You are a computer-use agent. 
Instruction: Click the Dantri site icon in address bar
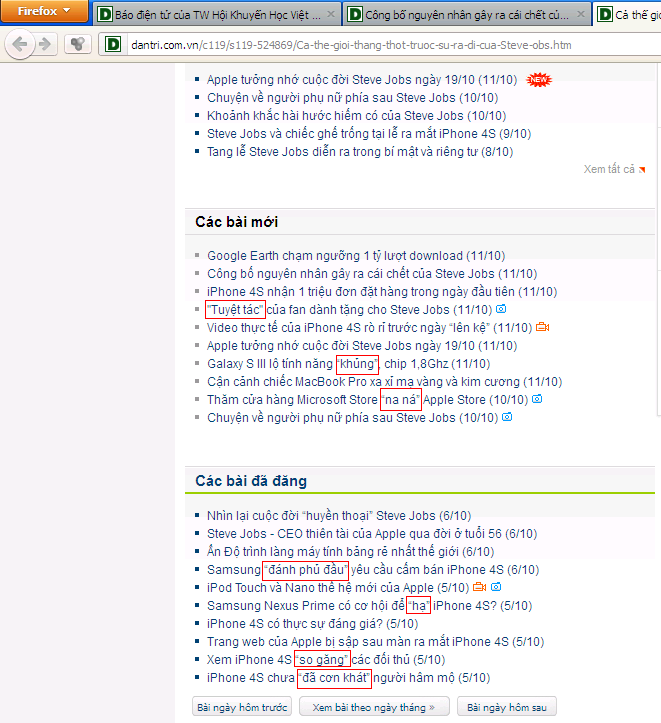point(113,45)
